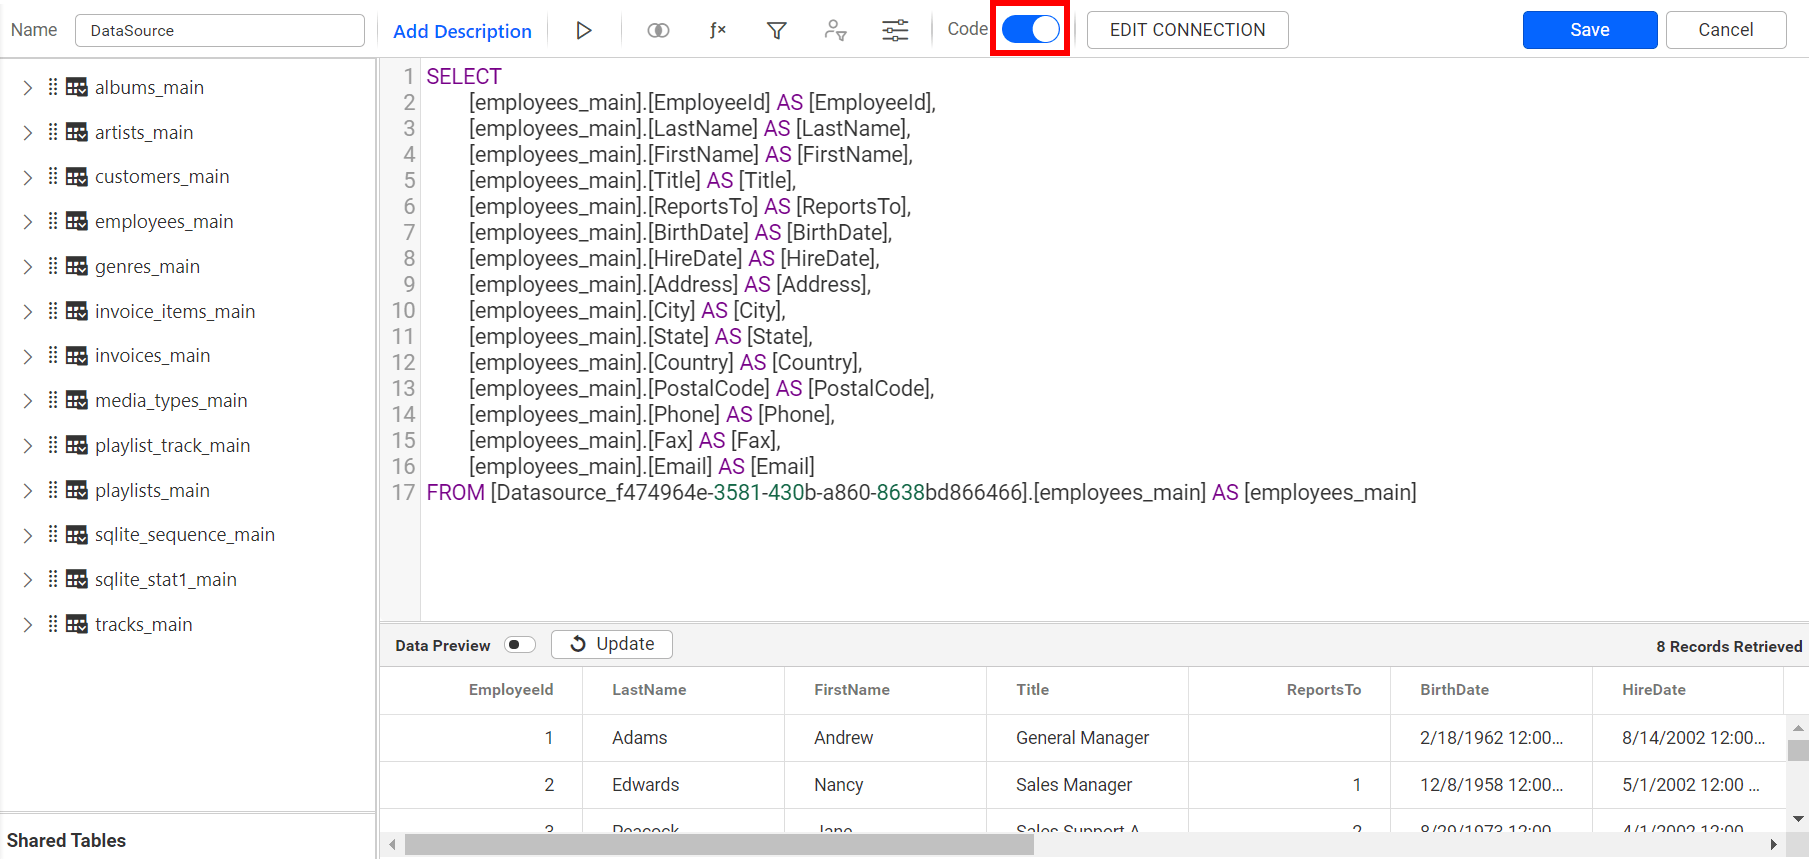Screen dimensions: 1809x859
Task: Click the Shared Tables section header
Action: [x=66, y=840]
